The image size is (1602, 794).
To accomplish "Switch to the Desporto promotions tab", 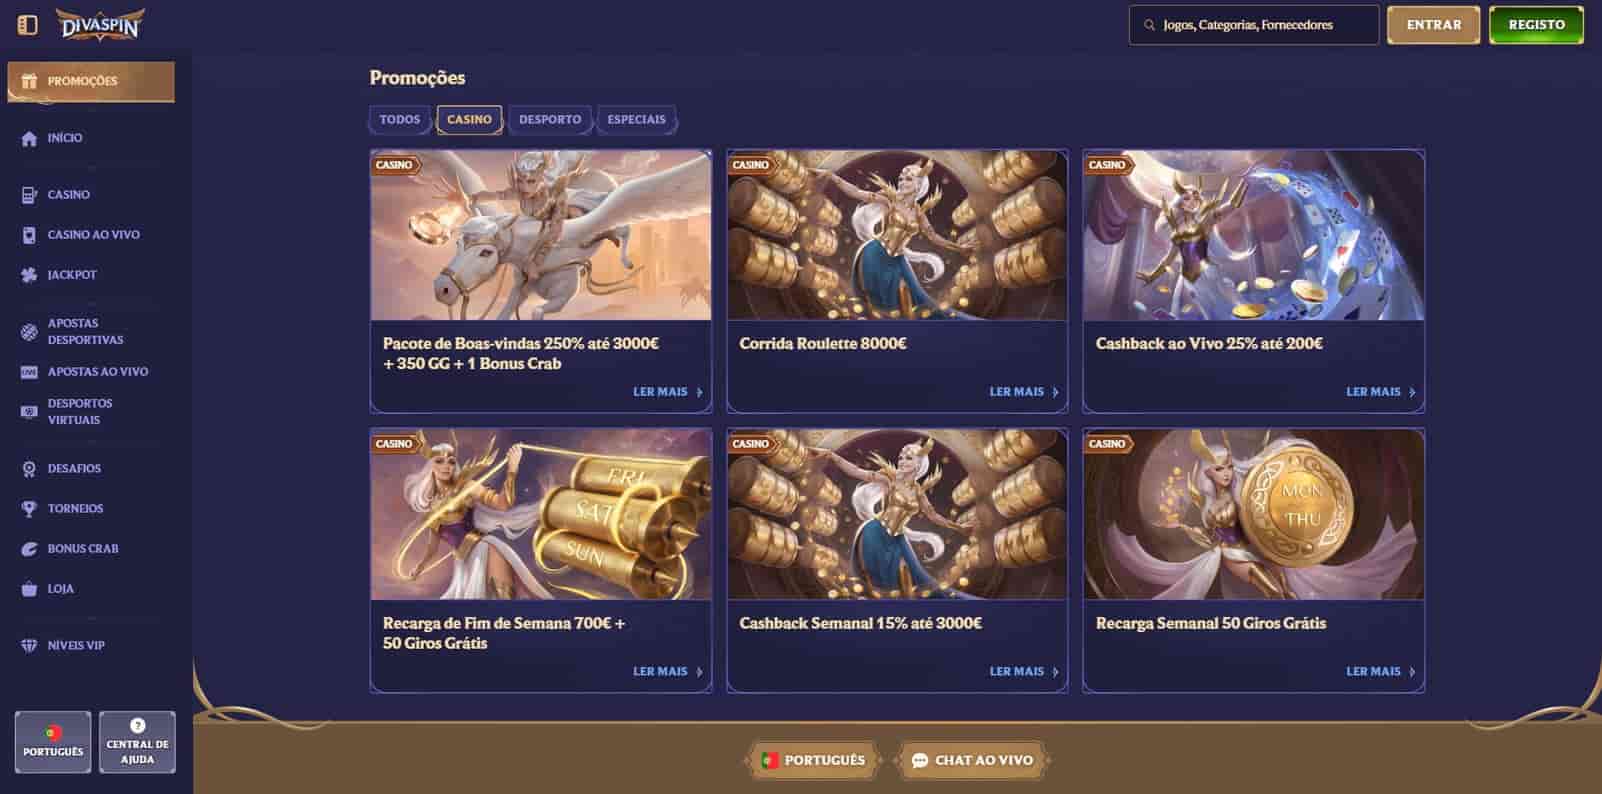I will pyautogui.click(x=550, y=119).
